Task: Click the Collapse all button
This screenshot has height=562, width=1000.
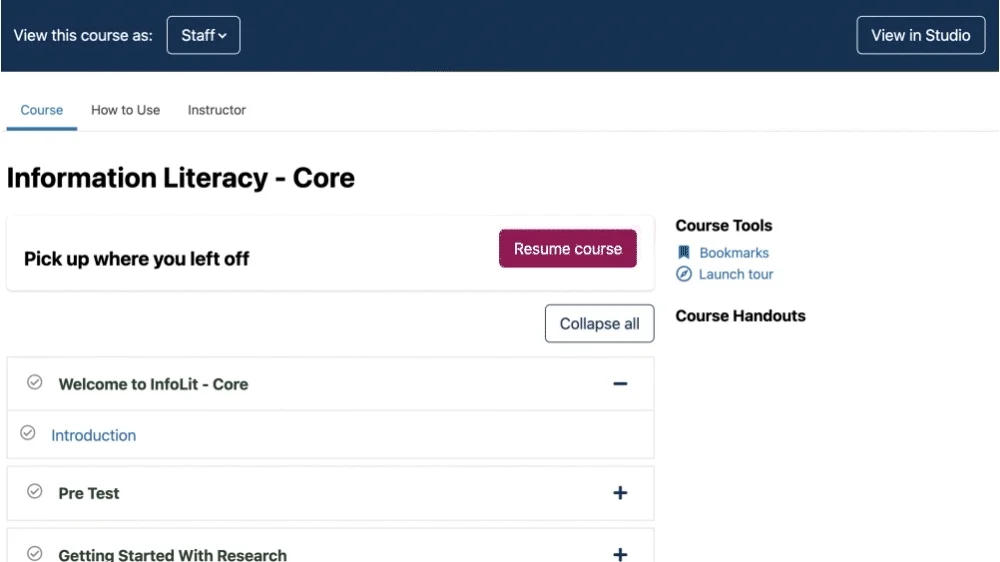Action: pyautogui.click(x=599, y=323)
